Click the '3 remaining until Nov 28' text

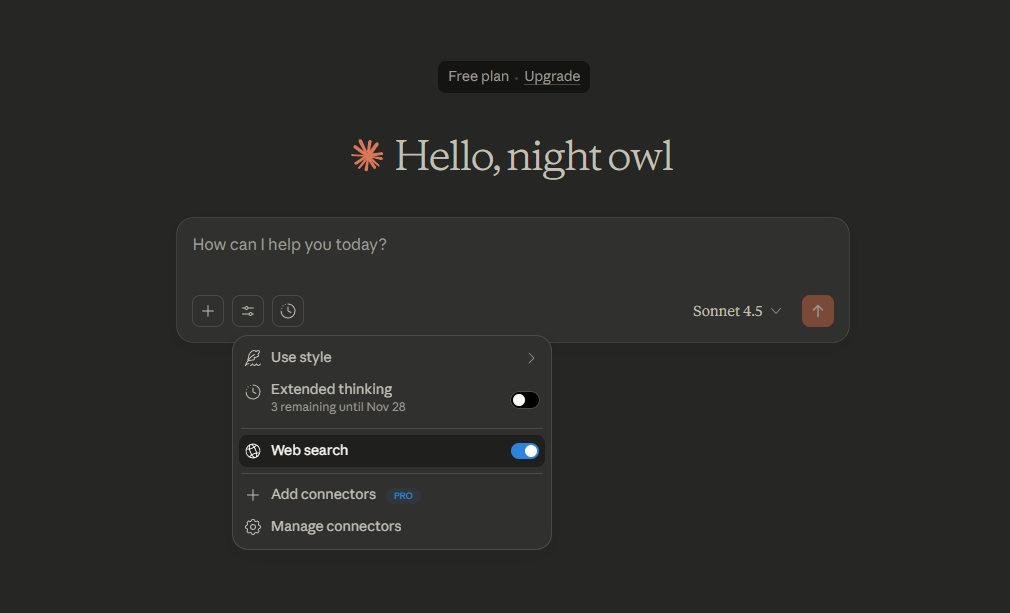click(338, 407)
